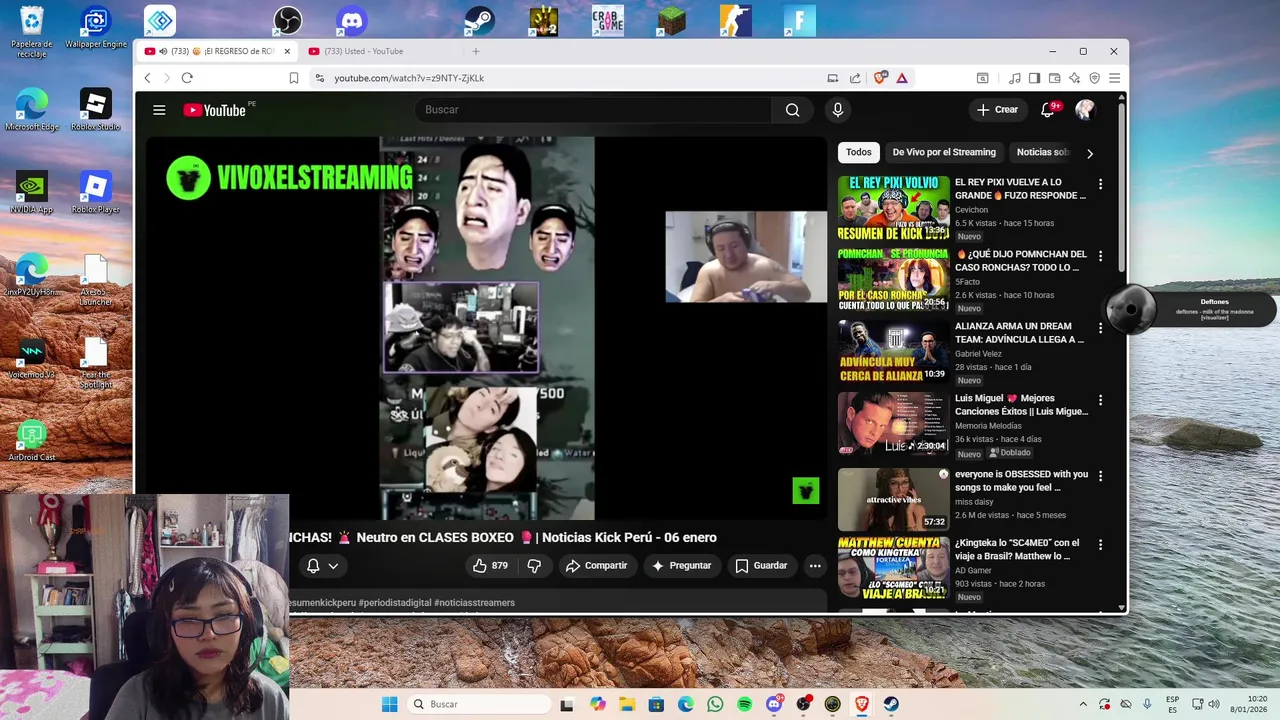
Task: Open the Brave Wallet icon
Action: click(x=1055, y=78)
